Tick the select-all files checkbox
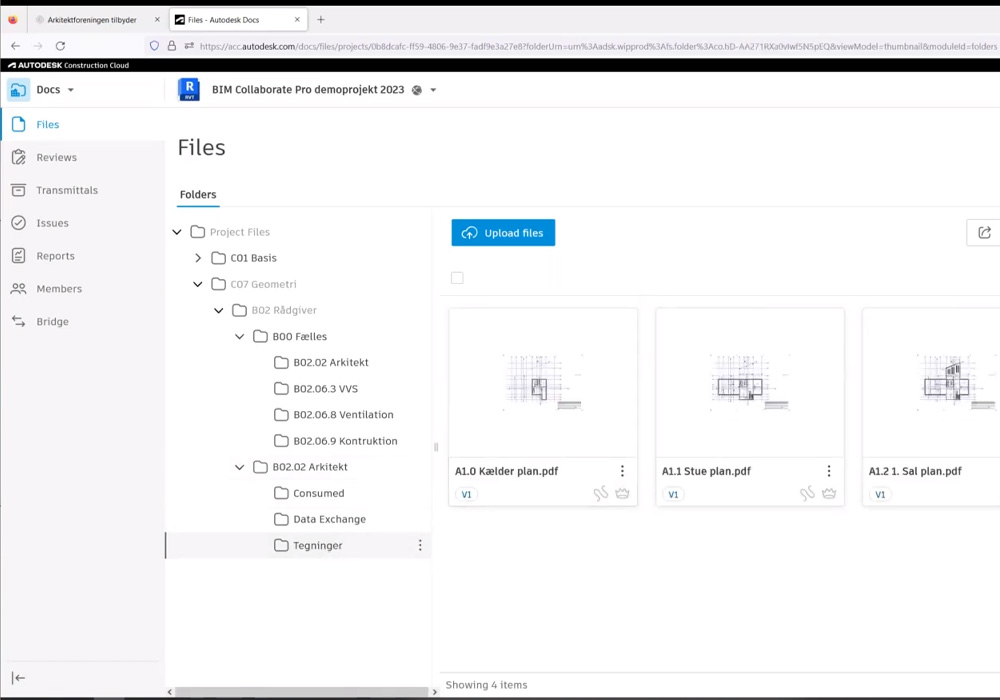 click(x=457, y=278)
